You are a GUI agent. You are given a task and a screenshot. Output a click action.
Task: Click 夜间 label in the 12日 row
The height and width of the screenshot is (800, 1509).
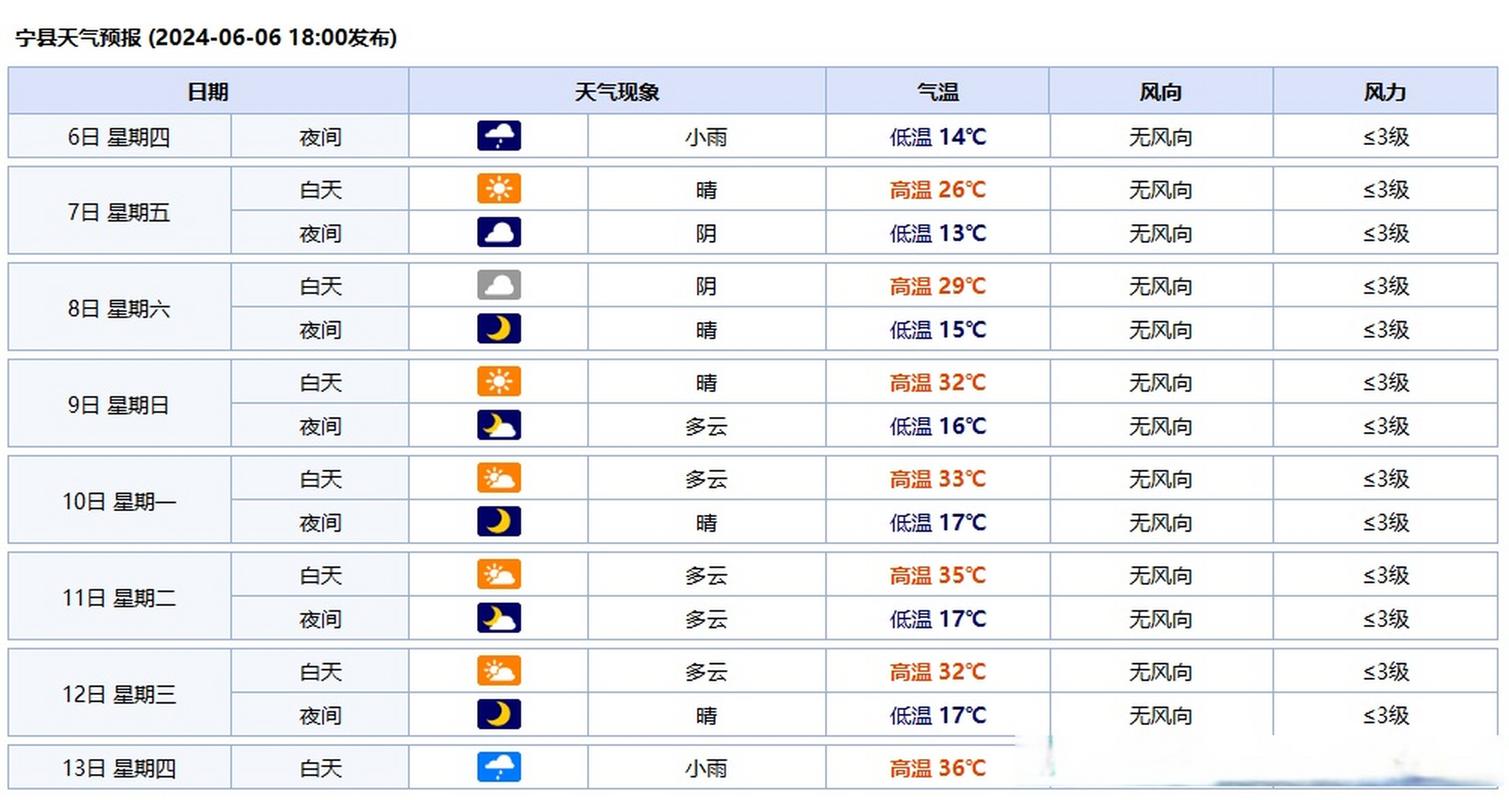click(320, 716)
